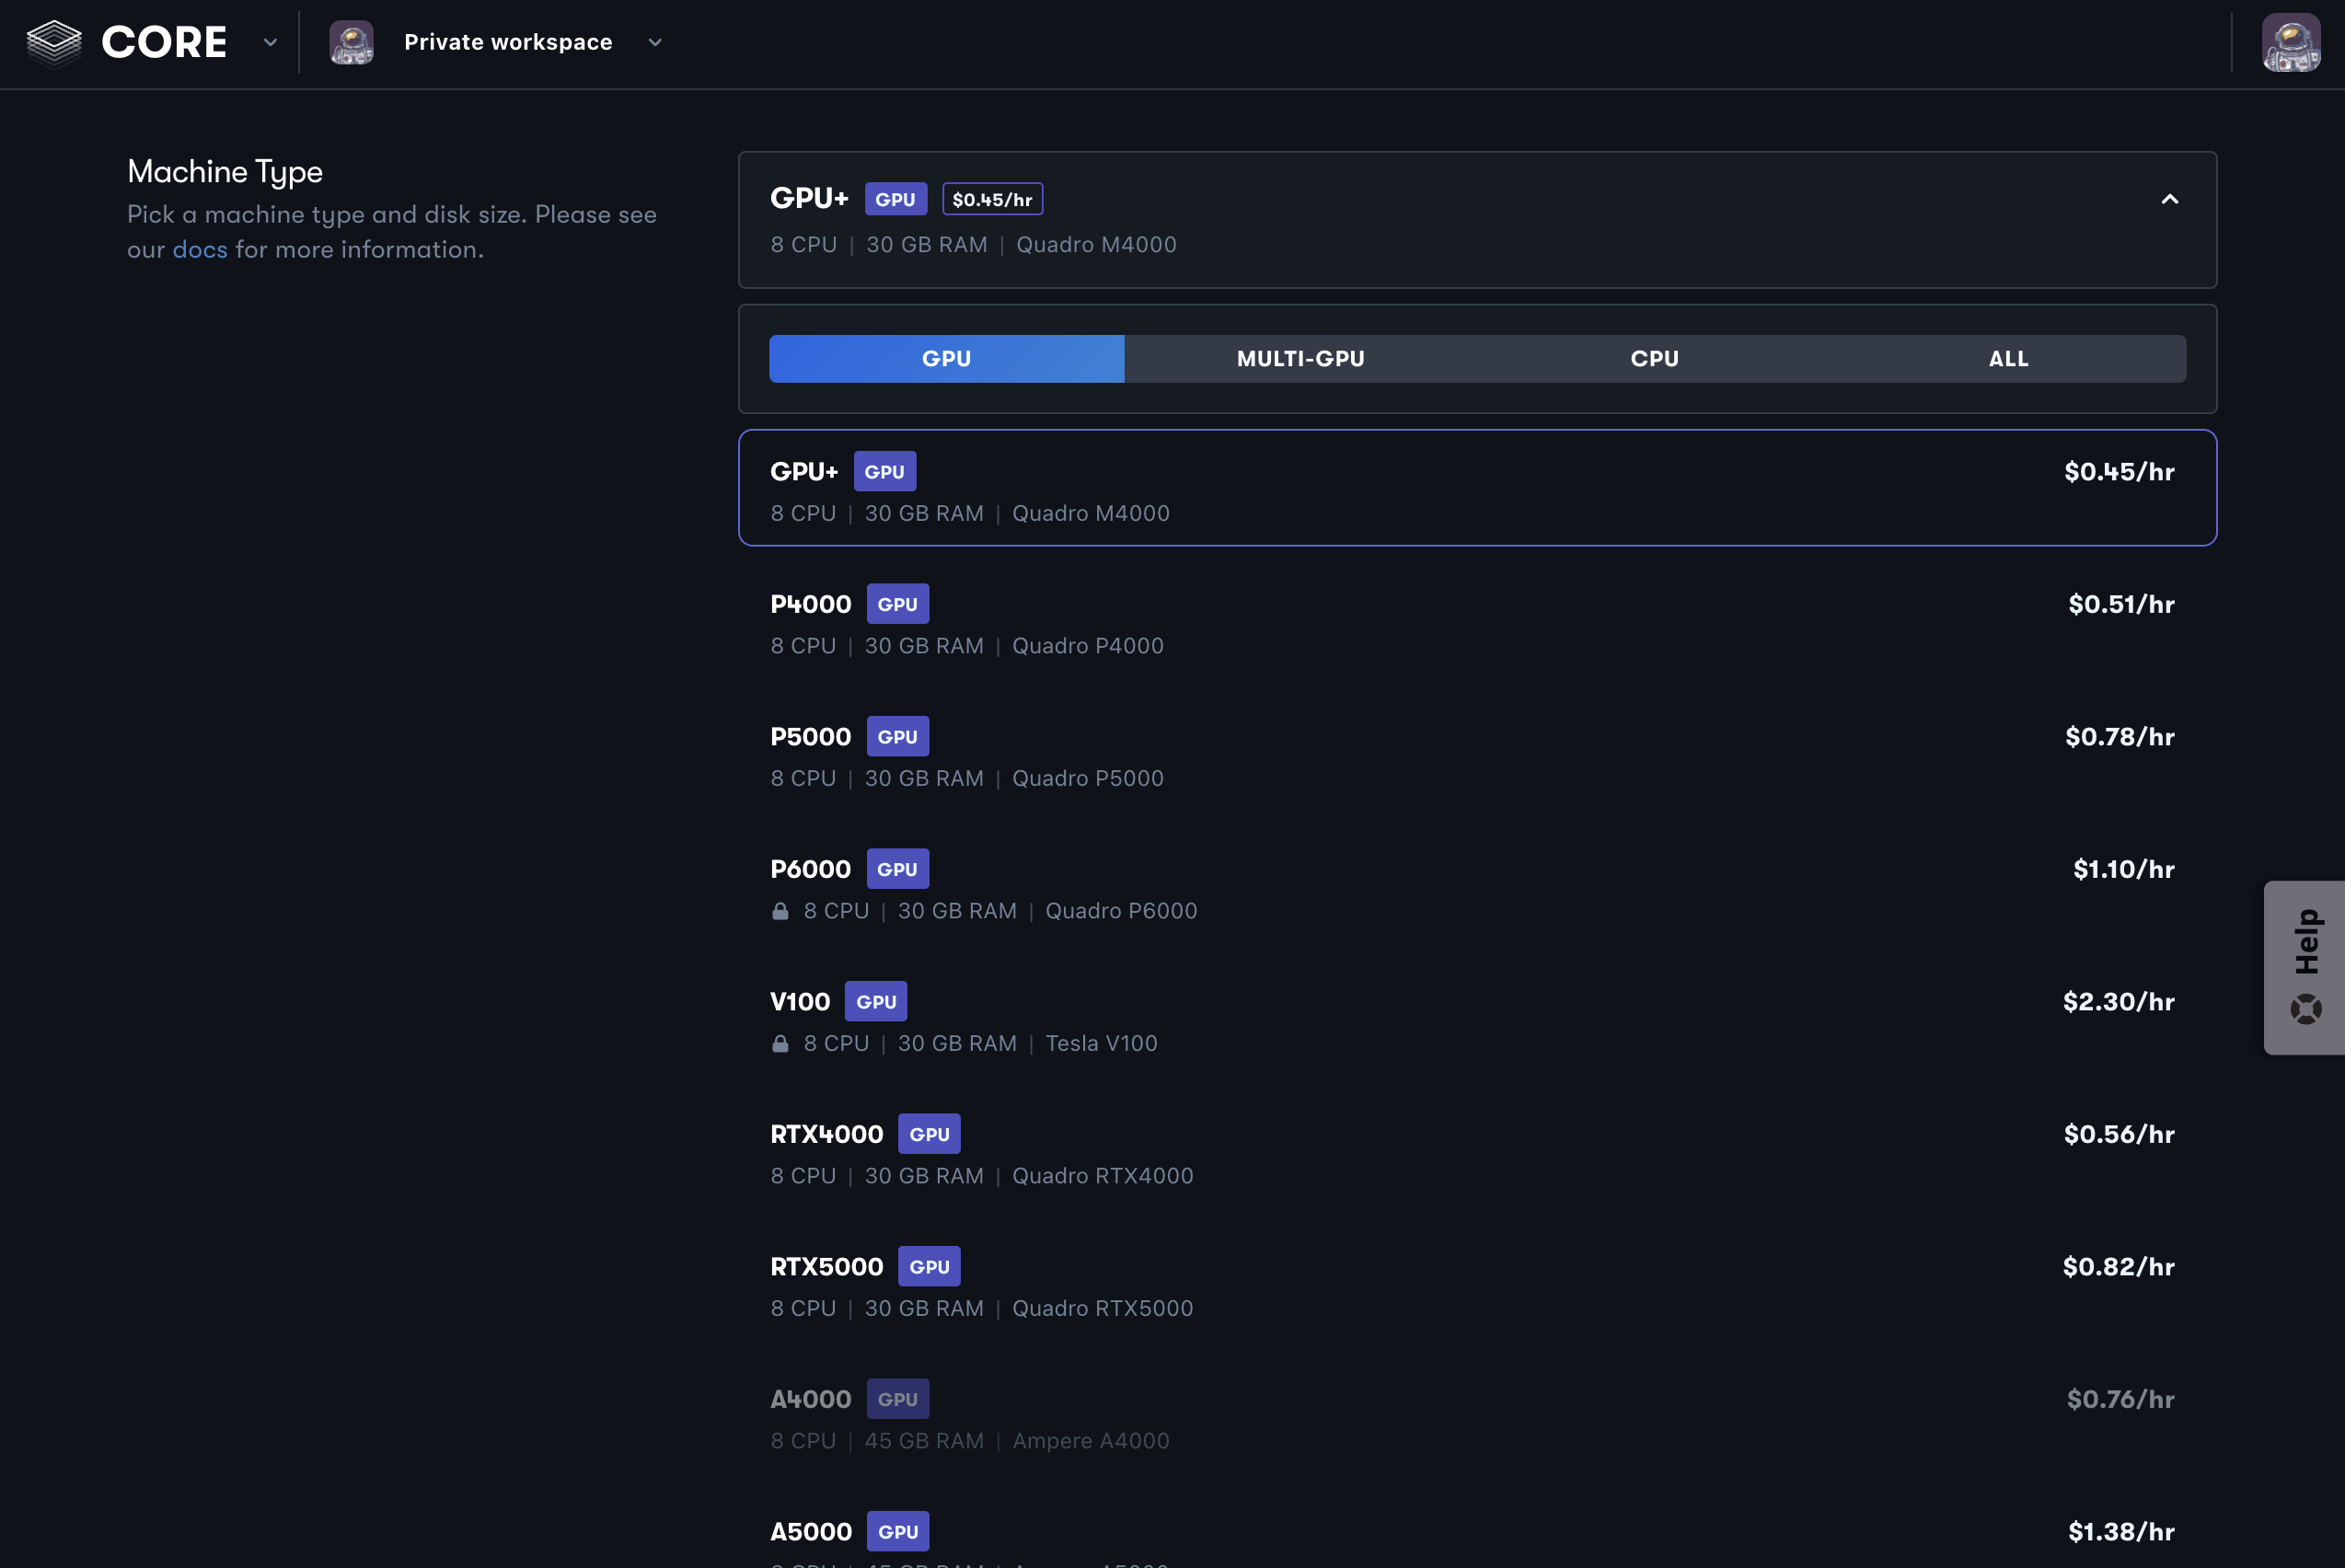The height and width of the screenshot is (1568, 2345).
Task: Open the user profile avatar menu
Action: click(2291, 42)
